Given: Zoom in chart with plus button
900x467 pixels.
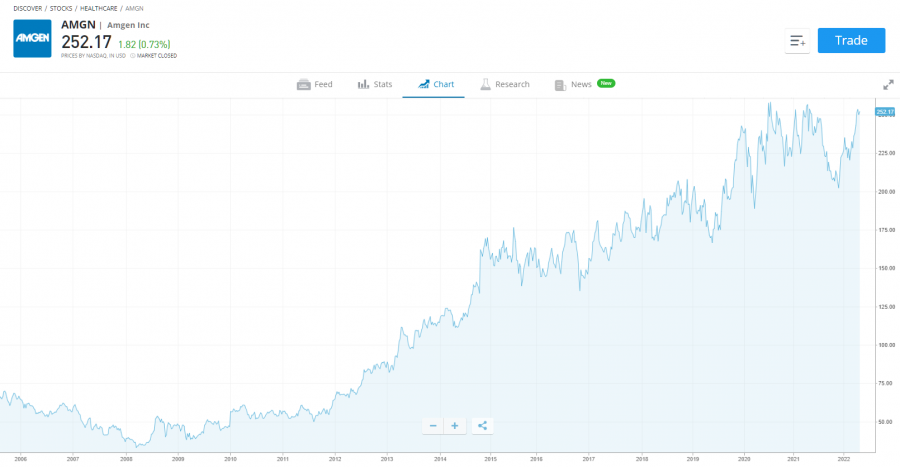Looking at the screenshot, I should click(455, 426).
